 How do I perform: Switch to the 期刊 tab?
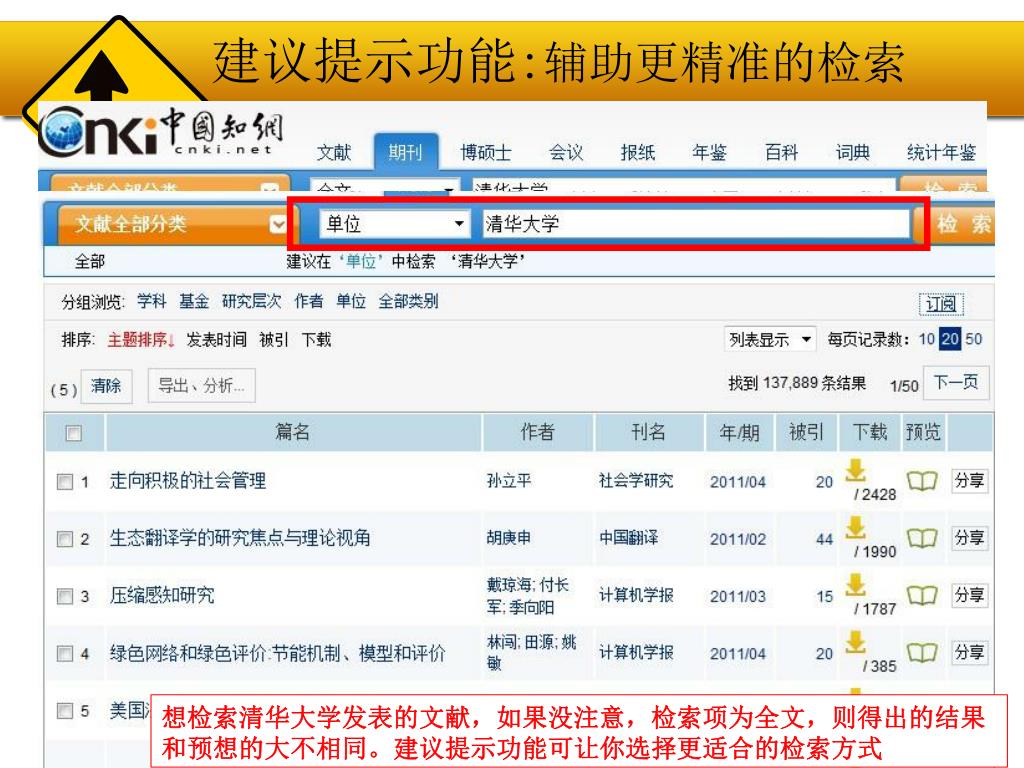(405, 153)
